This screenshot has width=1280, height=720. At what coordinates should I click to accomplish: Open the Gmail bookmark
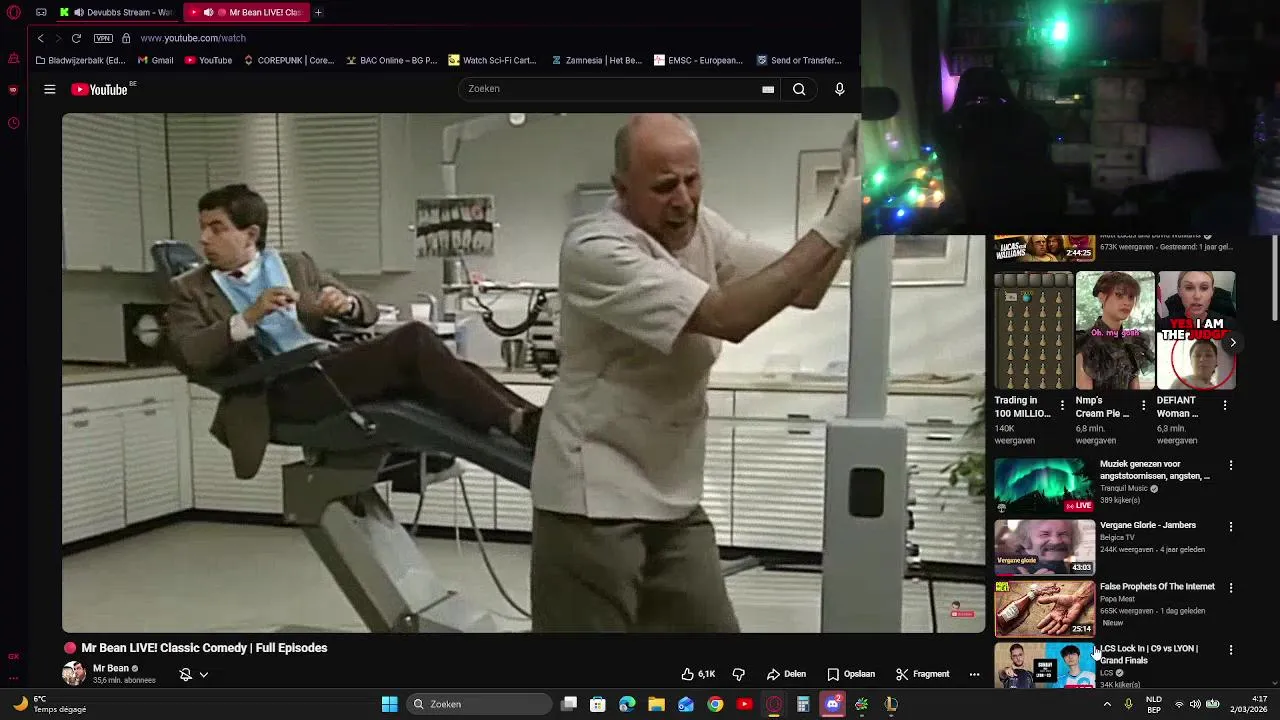click(x=155, y=60)
